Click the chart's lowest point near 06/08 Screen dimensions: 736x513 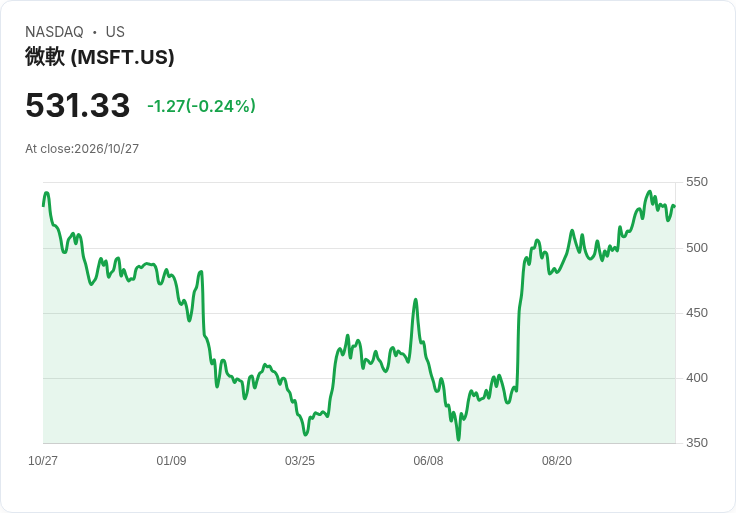pyautogui.click(x=458, y=440)
